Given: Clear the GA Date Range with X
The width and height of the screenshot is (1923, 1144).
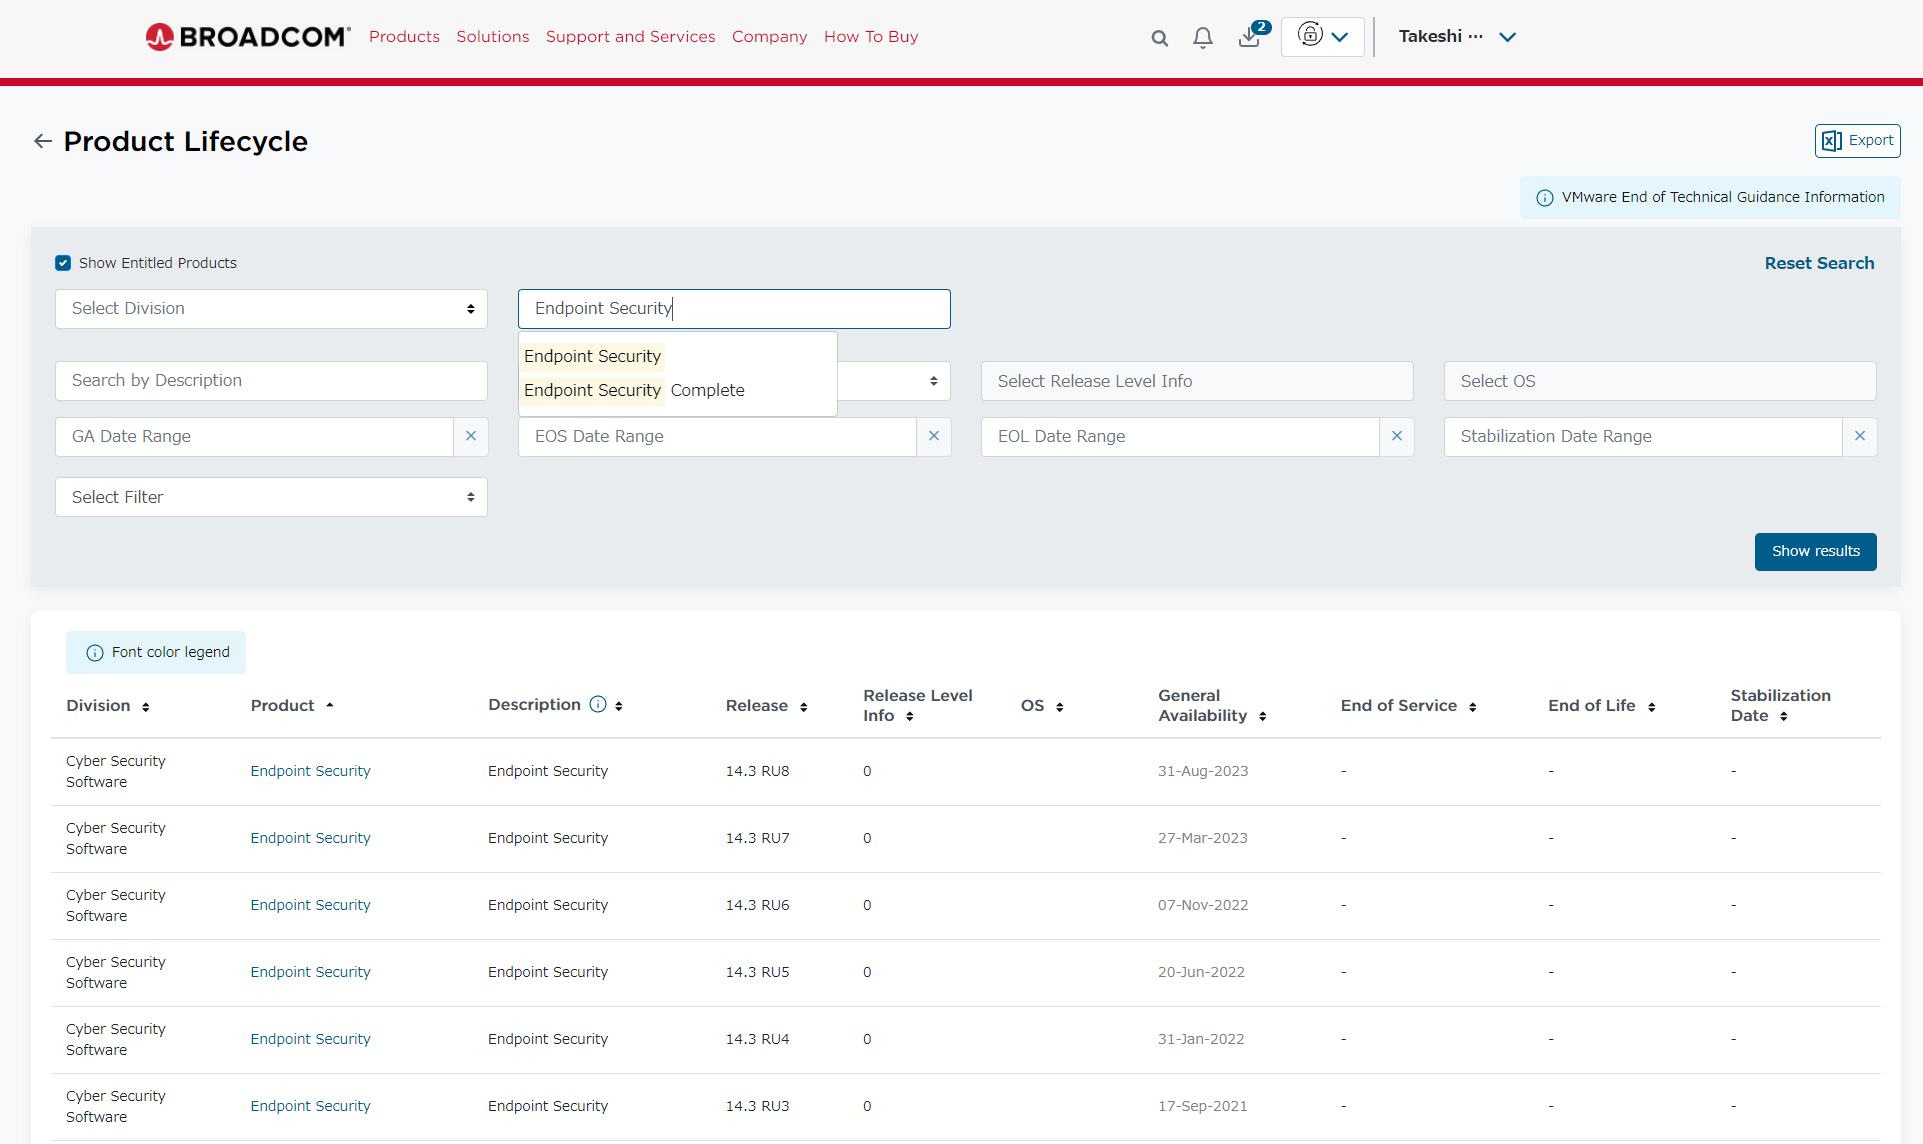Looking at the screenshot, I should [x=471, y=437].
